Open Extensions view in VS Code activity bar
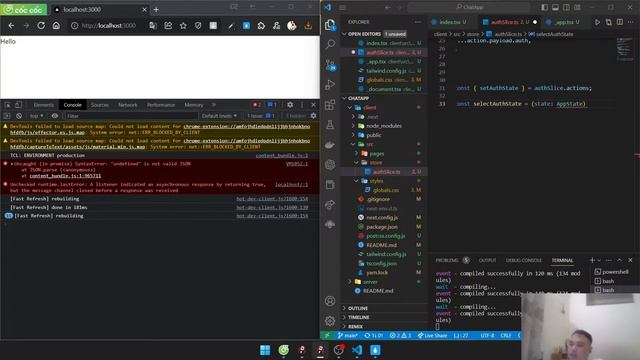 pyautogui.click(x=330, y=105)
